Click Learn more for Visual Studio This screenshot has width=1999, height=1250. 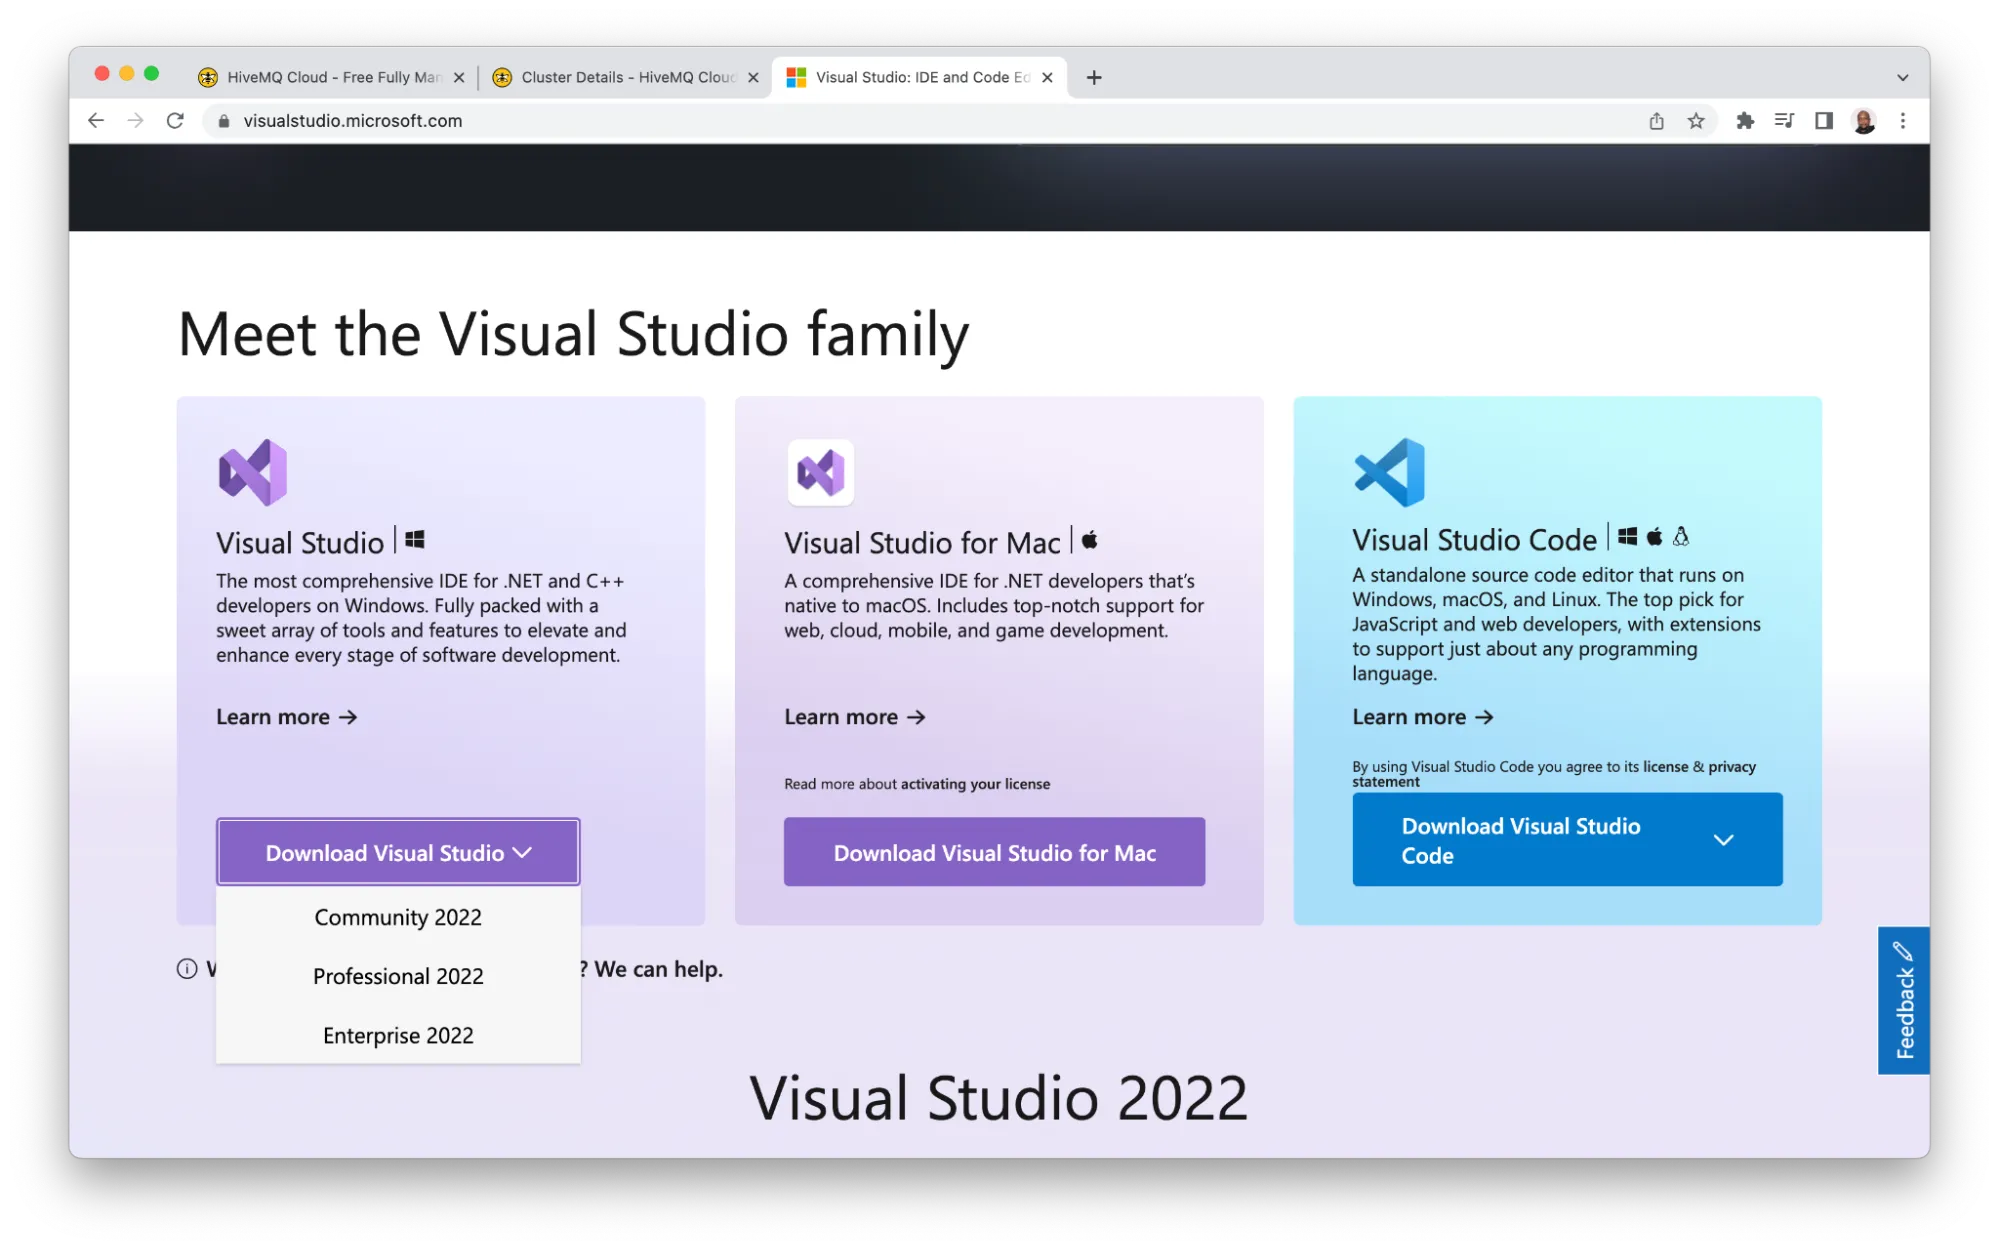point(287,714)
